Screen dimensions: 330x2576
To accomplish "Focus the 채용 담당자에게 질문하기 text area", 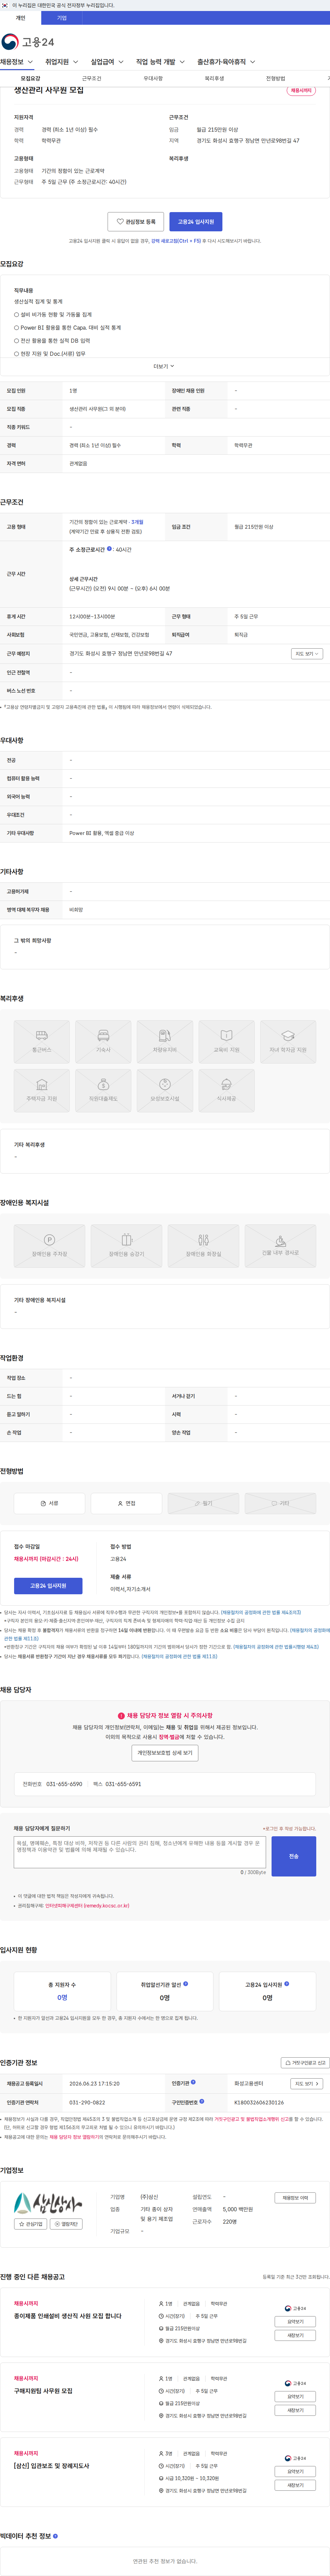I will (x=140, y=1852).
